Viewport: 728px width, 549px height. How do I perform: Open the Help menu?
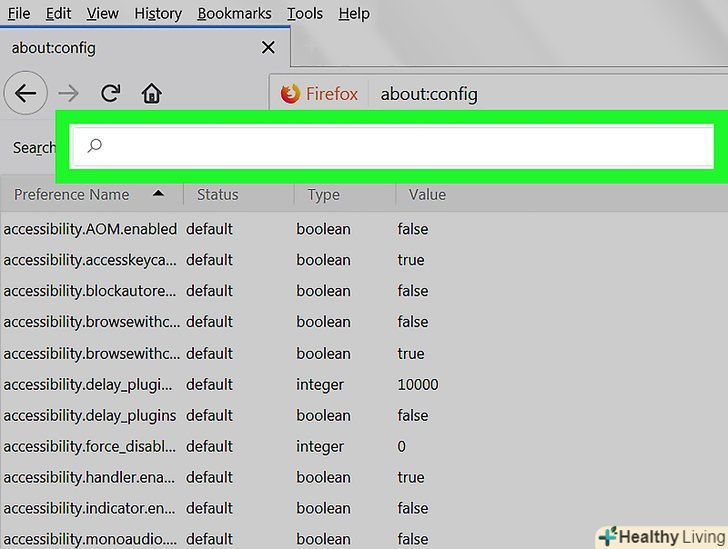point(354,13)
